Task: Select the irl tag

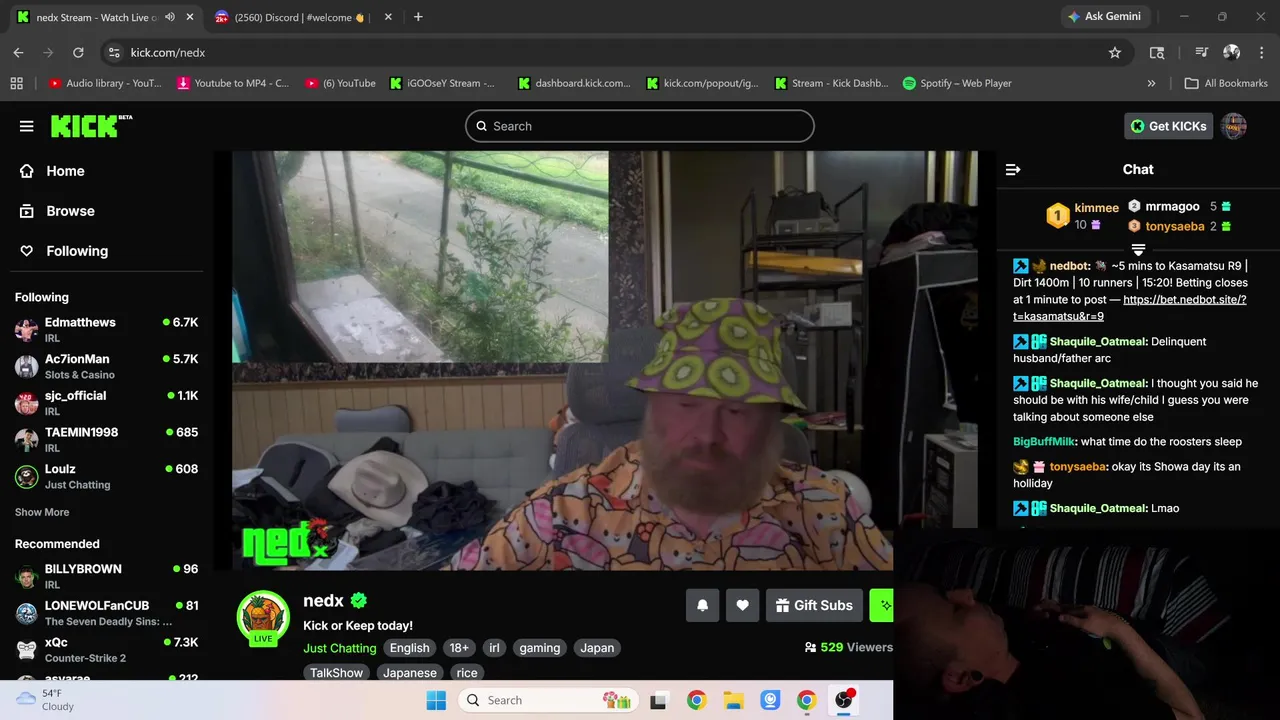Action: click(x=494, y=648)
